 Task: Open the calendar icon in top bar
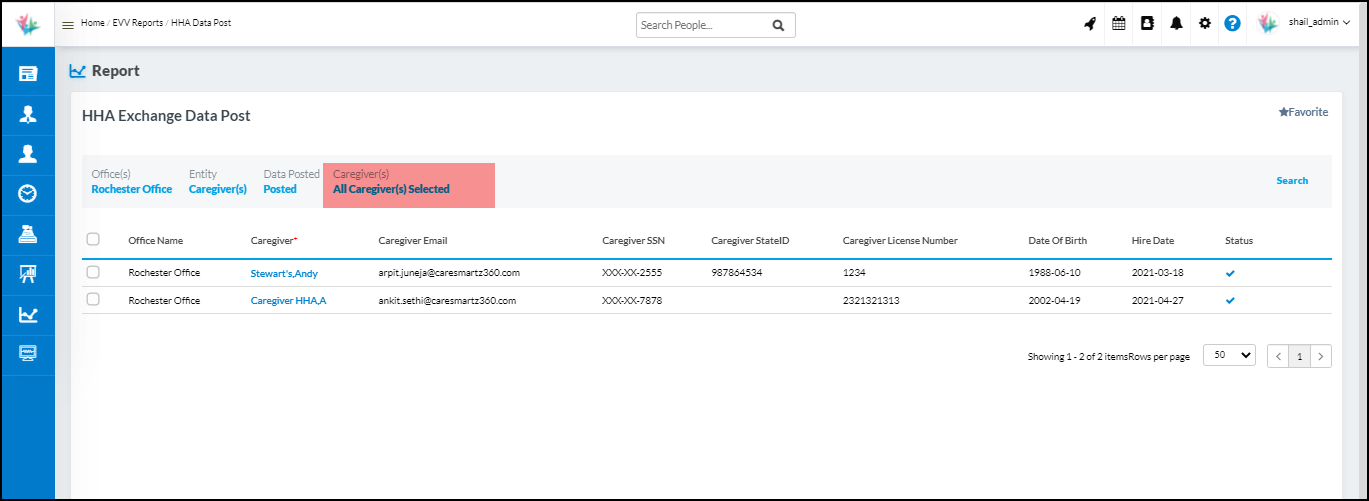pos(1119,24)
